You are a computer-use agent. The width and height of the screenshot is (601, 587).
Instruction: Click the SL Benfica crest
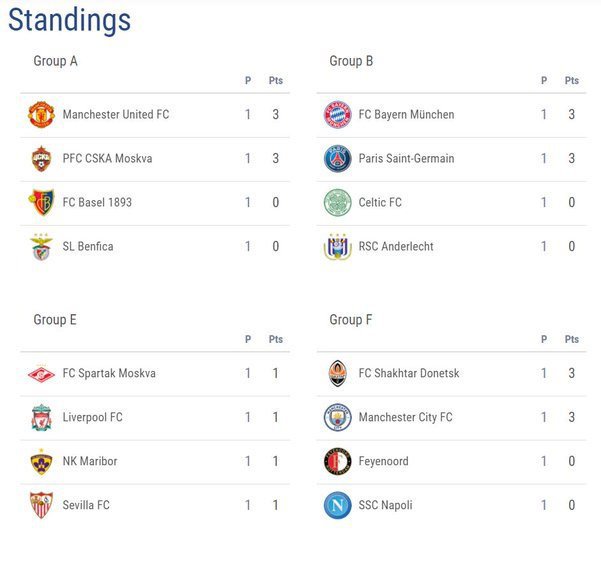pyautogui.click(x=40, y=247)
